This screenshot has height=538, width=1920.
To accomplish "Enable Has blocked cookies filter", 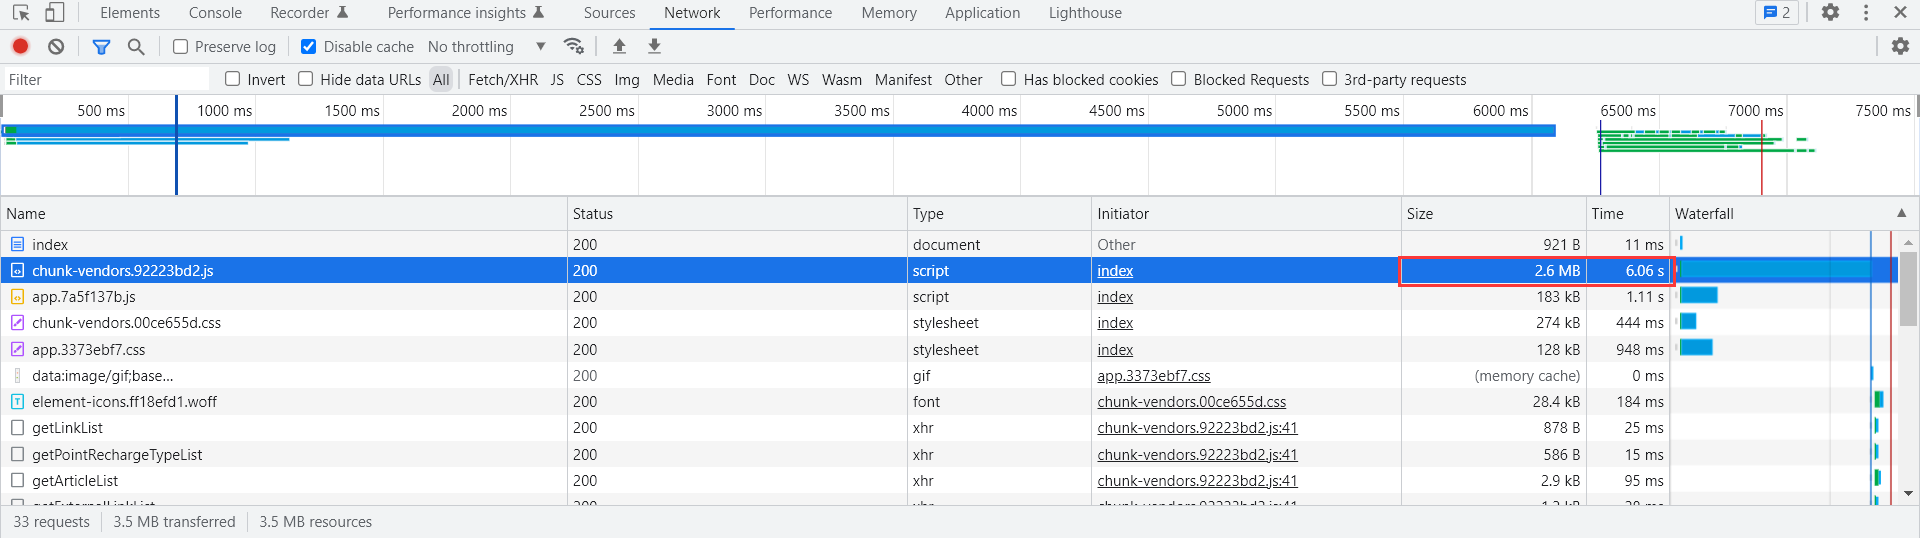I will click(x=1009, y=79).
